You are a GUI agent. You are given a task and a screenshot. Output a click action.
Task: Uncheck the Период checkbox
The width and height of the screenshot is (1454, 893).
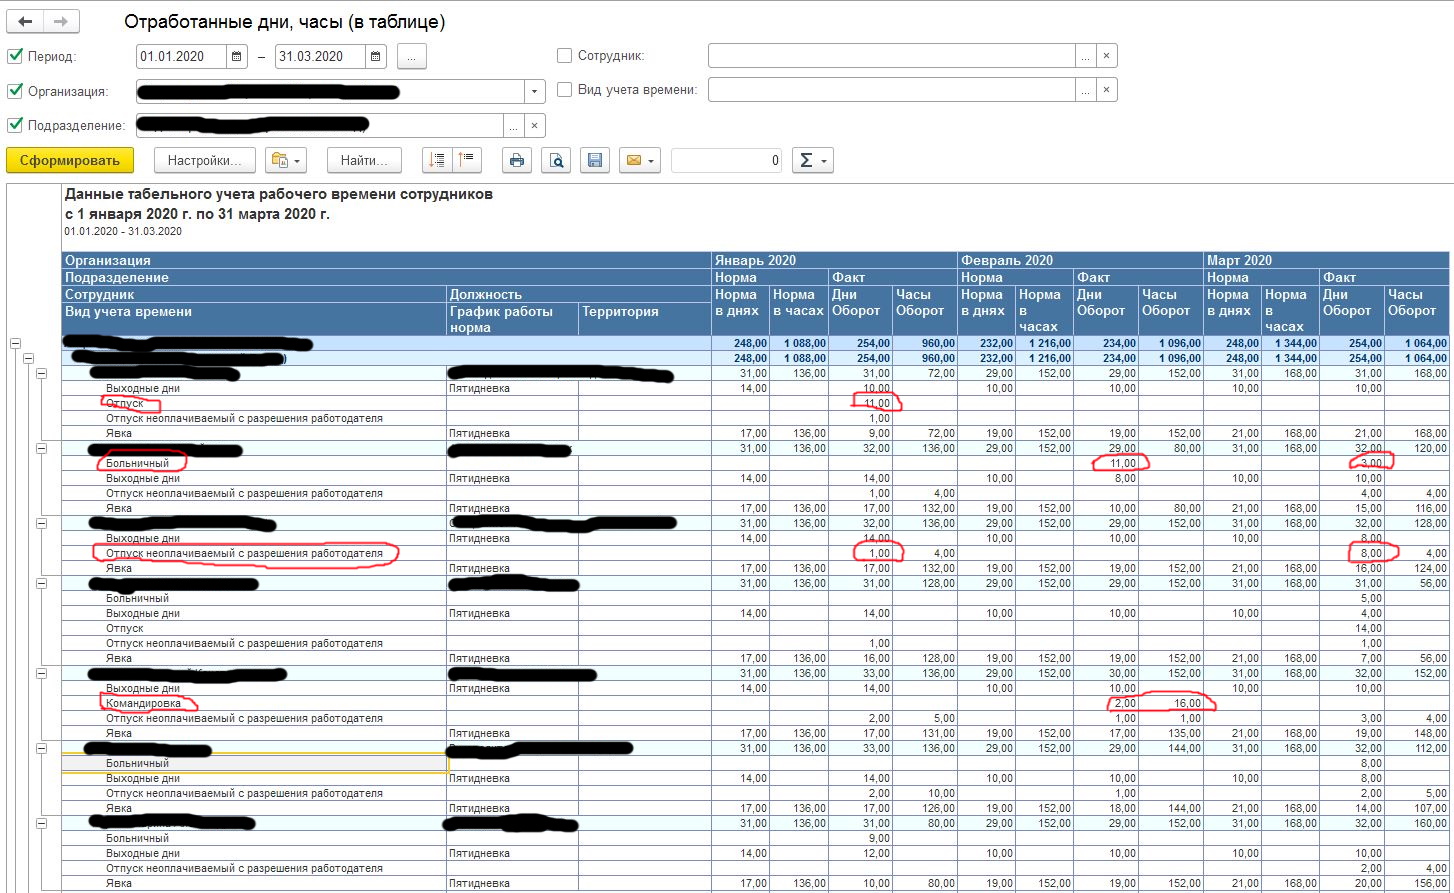(x=15, y=57)
